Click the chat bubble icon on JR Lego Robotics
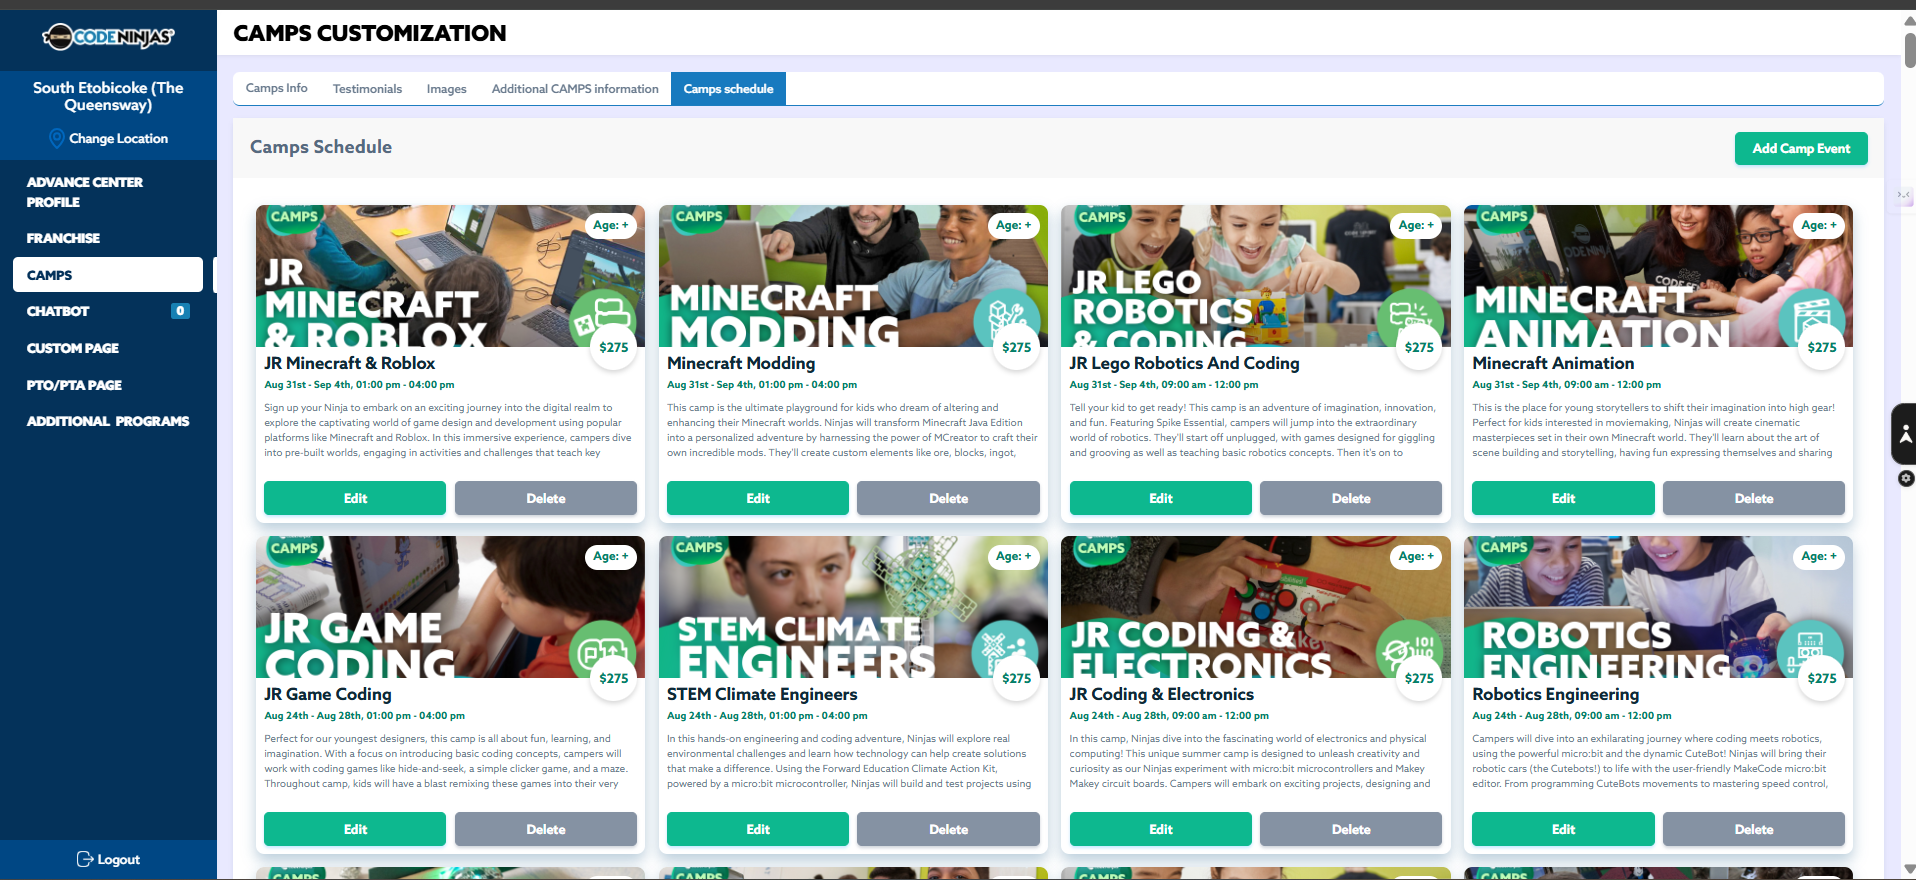1916x880 pixels. click(x=1408, y=317)
